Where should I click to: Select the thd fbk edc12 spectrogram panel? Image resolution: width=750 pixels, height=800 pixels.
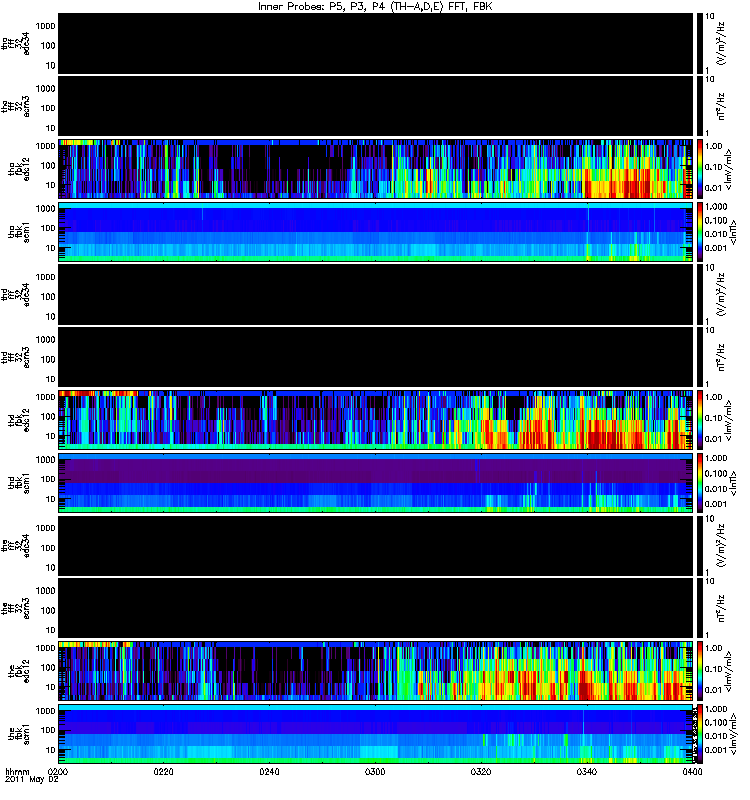coord(376,420)
